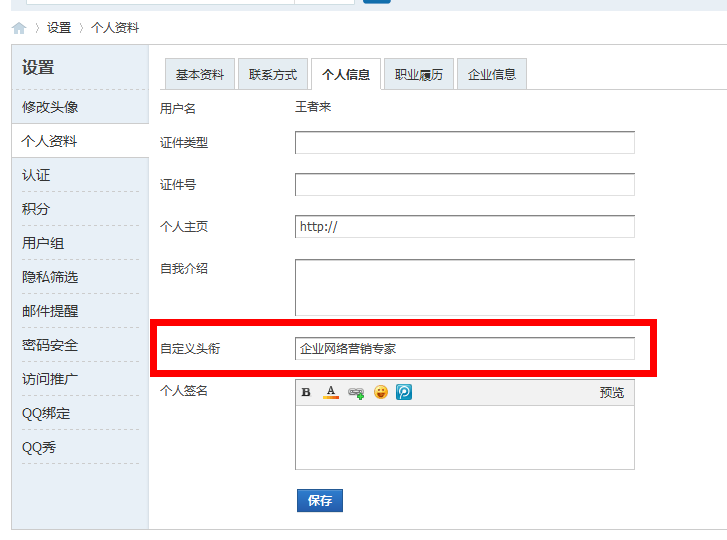727x540 pixels.
Task: Go to 密码安全 settings
Action: [80, 345]
